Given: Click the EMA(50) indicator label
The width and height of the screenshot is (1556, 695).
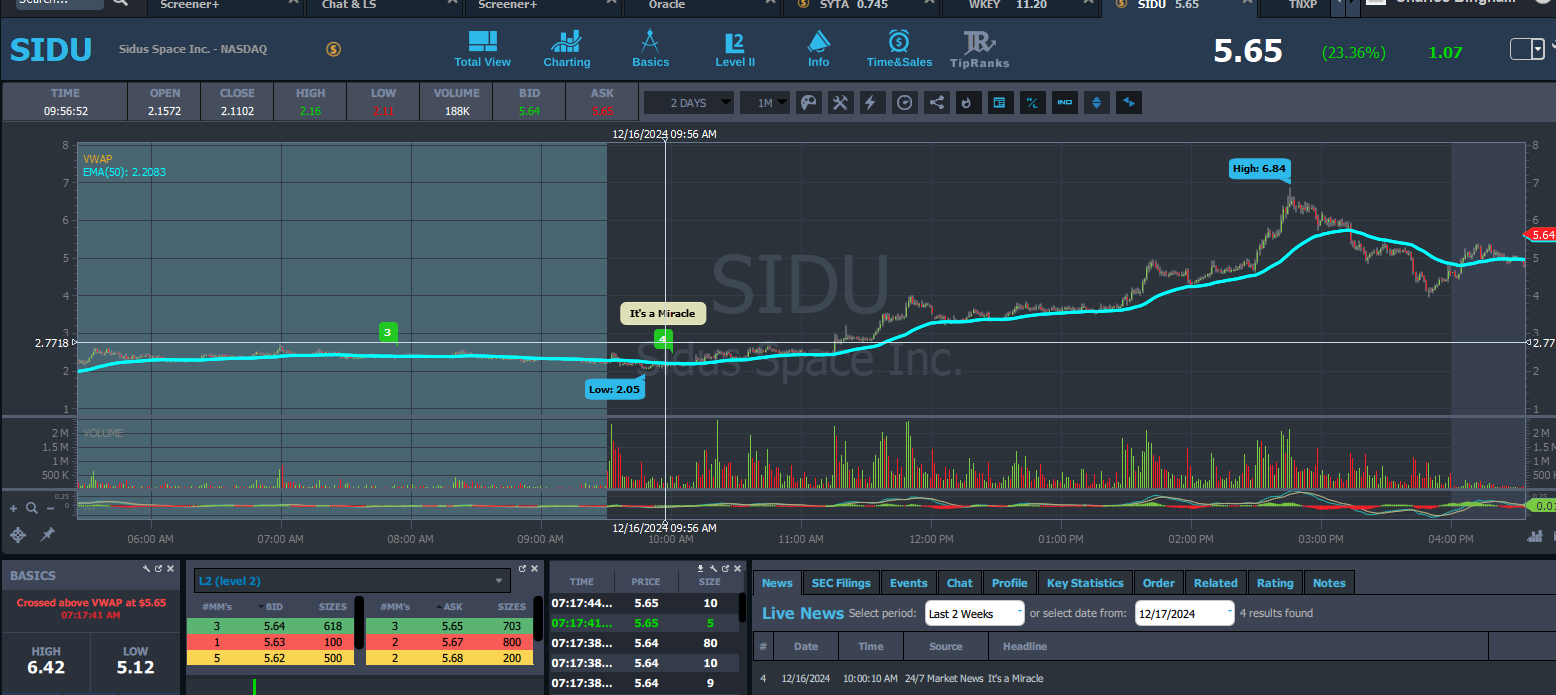Looking at the screenshot, I should pos(124,172).
